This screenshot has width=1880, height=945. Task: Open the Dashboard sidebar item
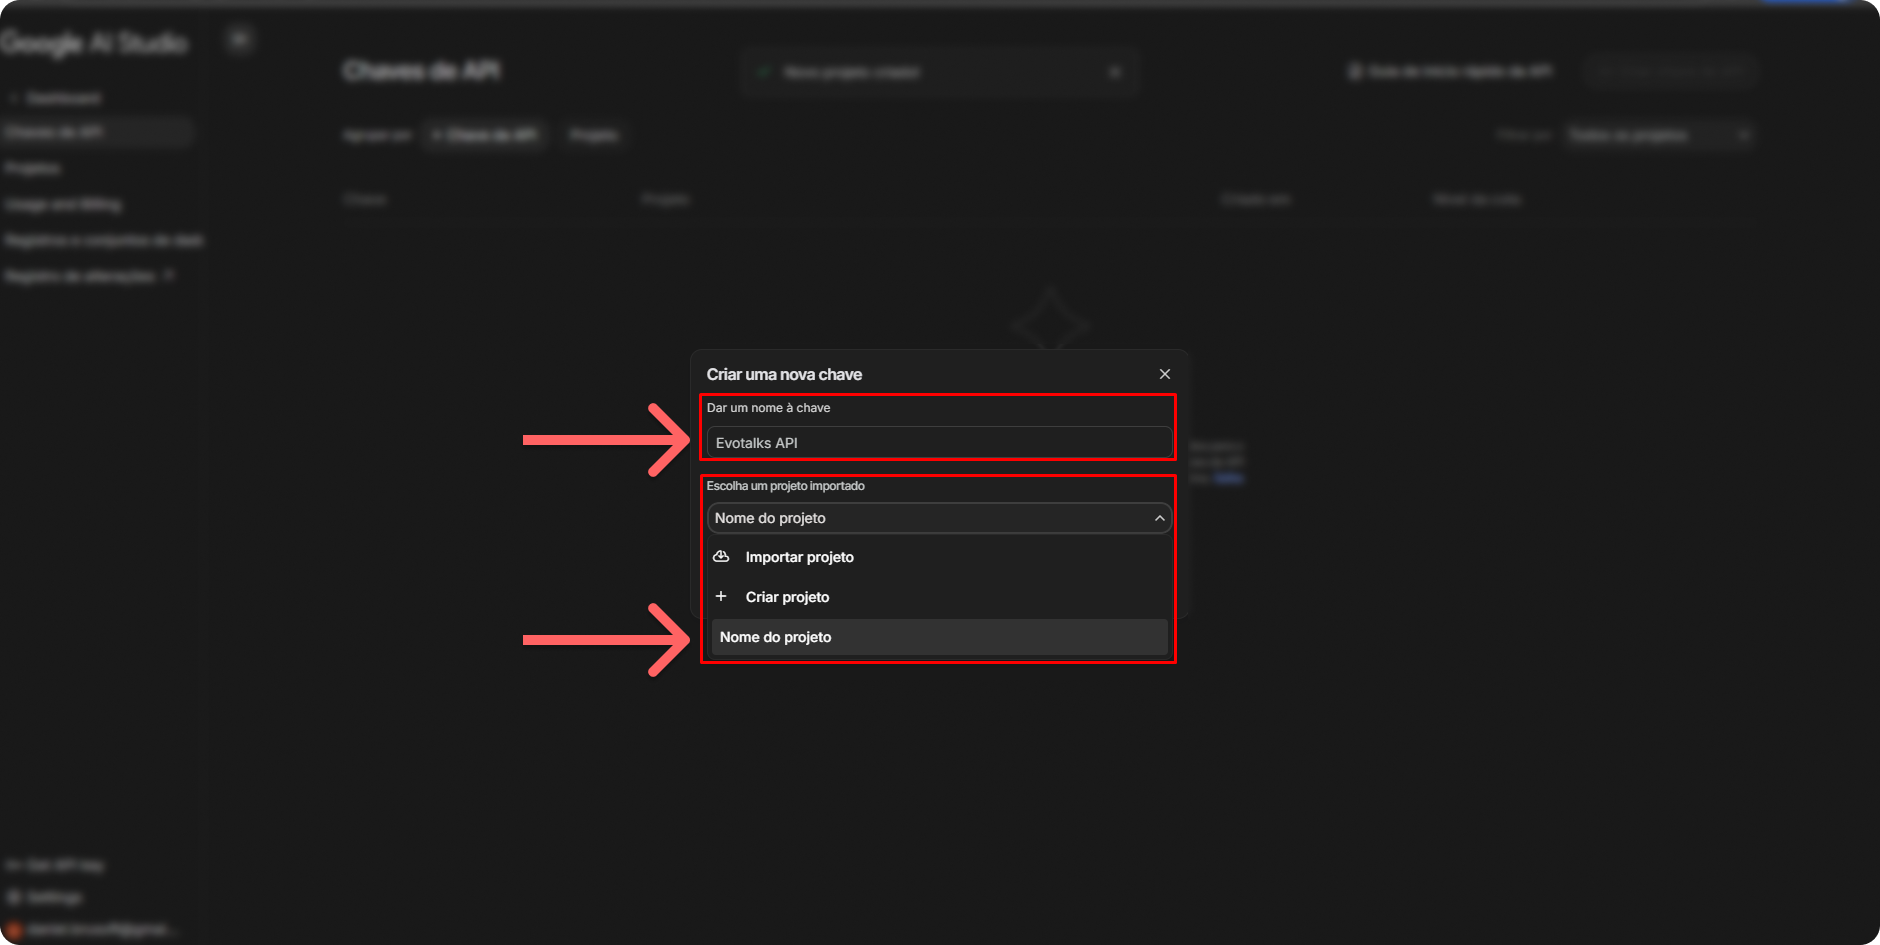62,98
